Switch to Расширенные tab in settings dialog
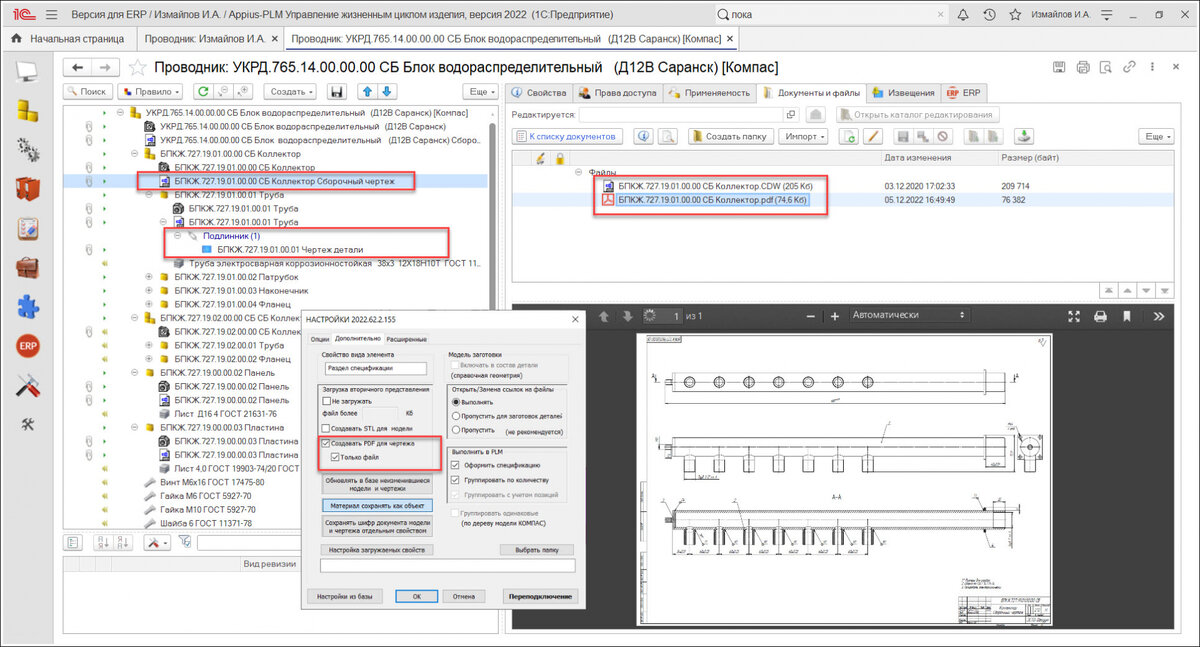Viewport: 1200px width, 647px height. 407,339
